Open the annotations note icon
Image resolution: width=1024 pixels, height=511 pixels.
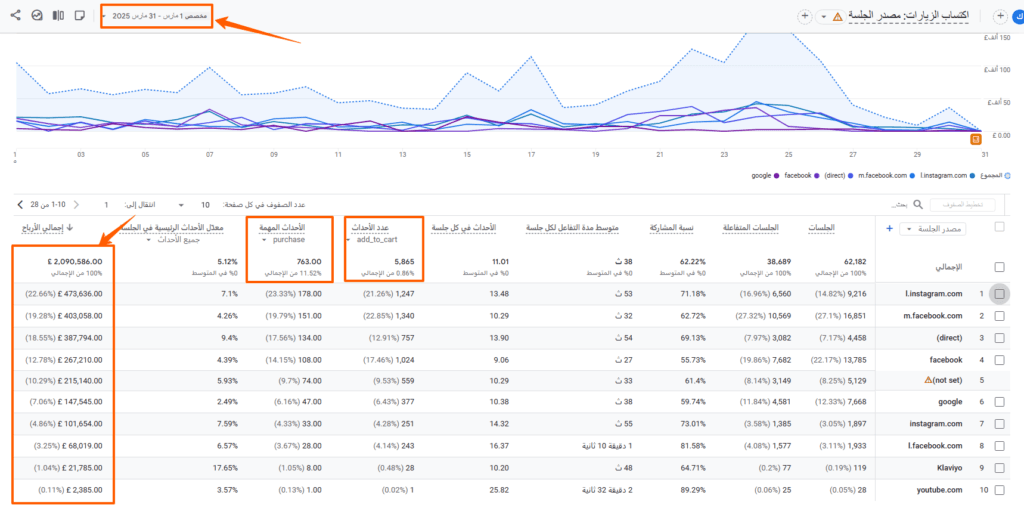[x=79, y=15]
